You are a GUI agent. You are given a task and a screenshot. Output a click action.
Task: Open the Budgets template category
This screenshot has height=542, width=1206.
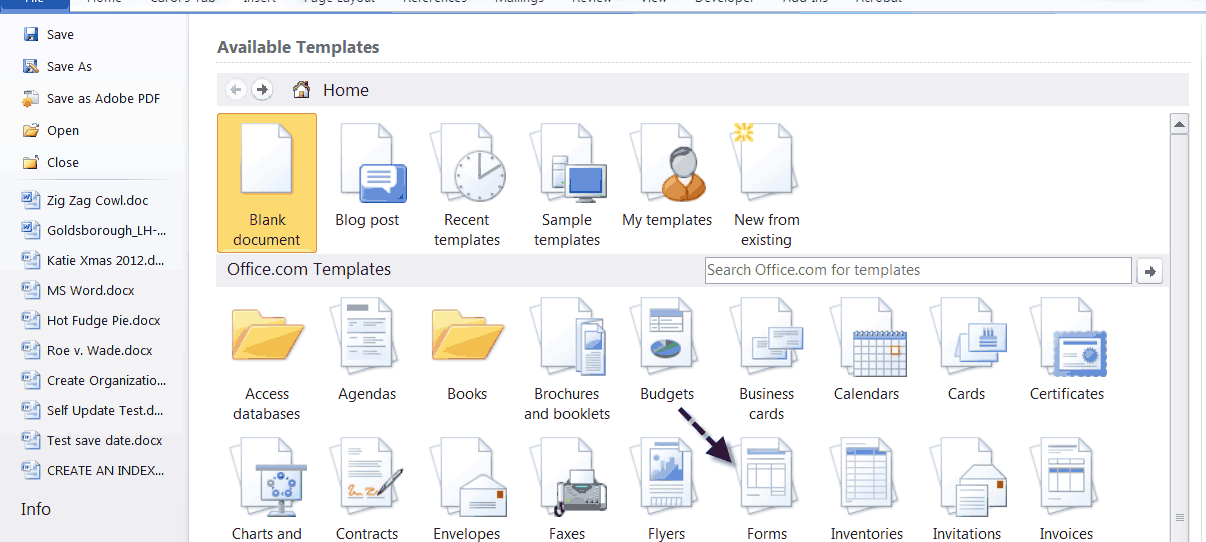click(667, 352)
